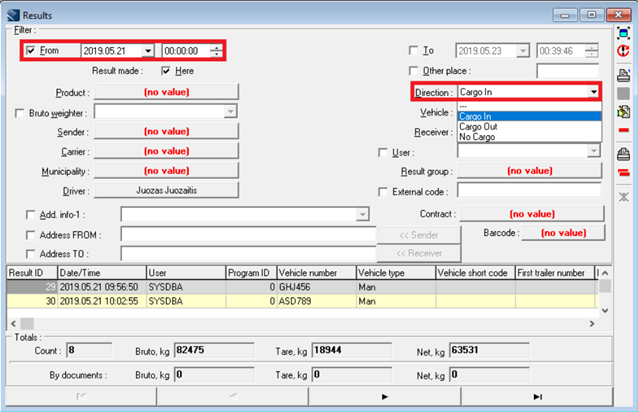This screenshot has width=638, height=412.
Task: Check the Address TO checkbox
Action: (x=31, y=254)
